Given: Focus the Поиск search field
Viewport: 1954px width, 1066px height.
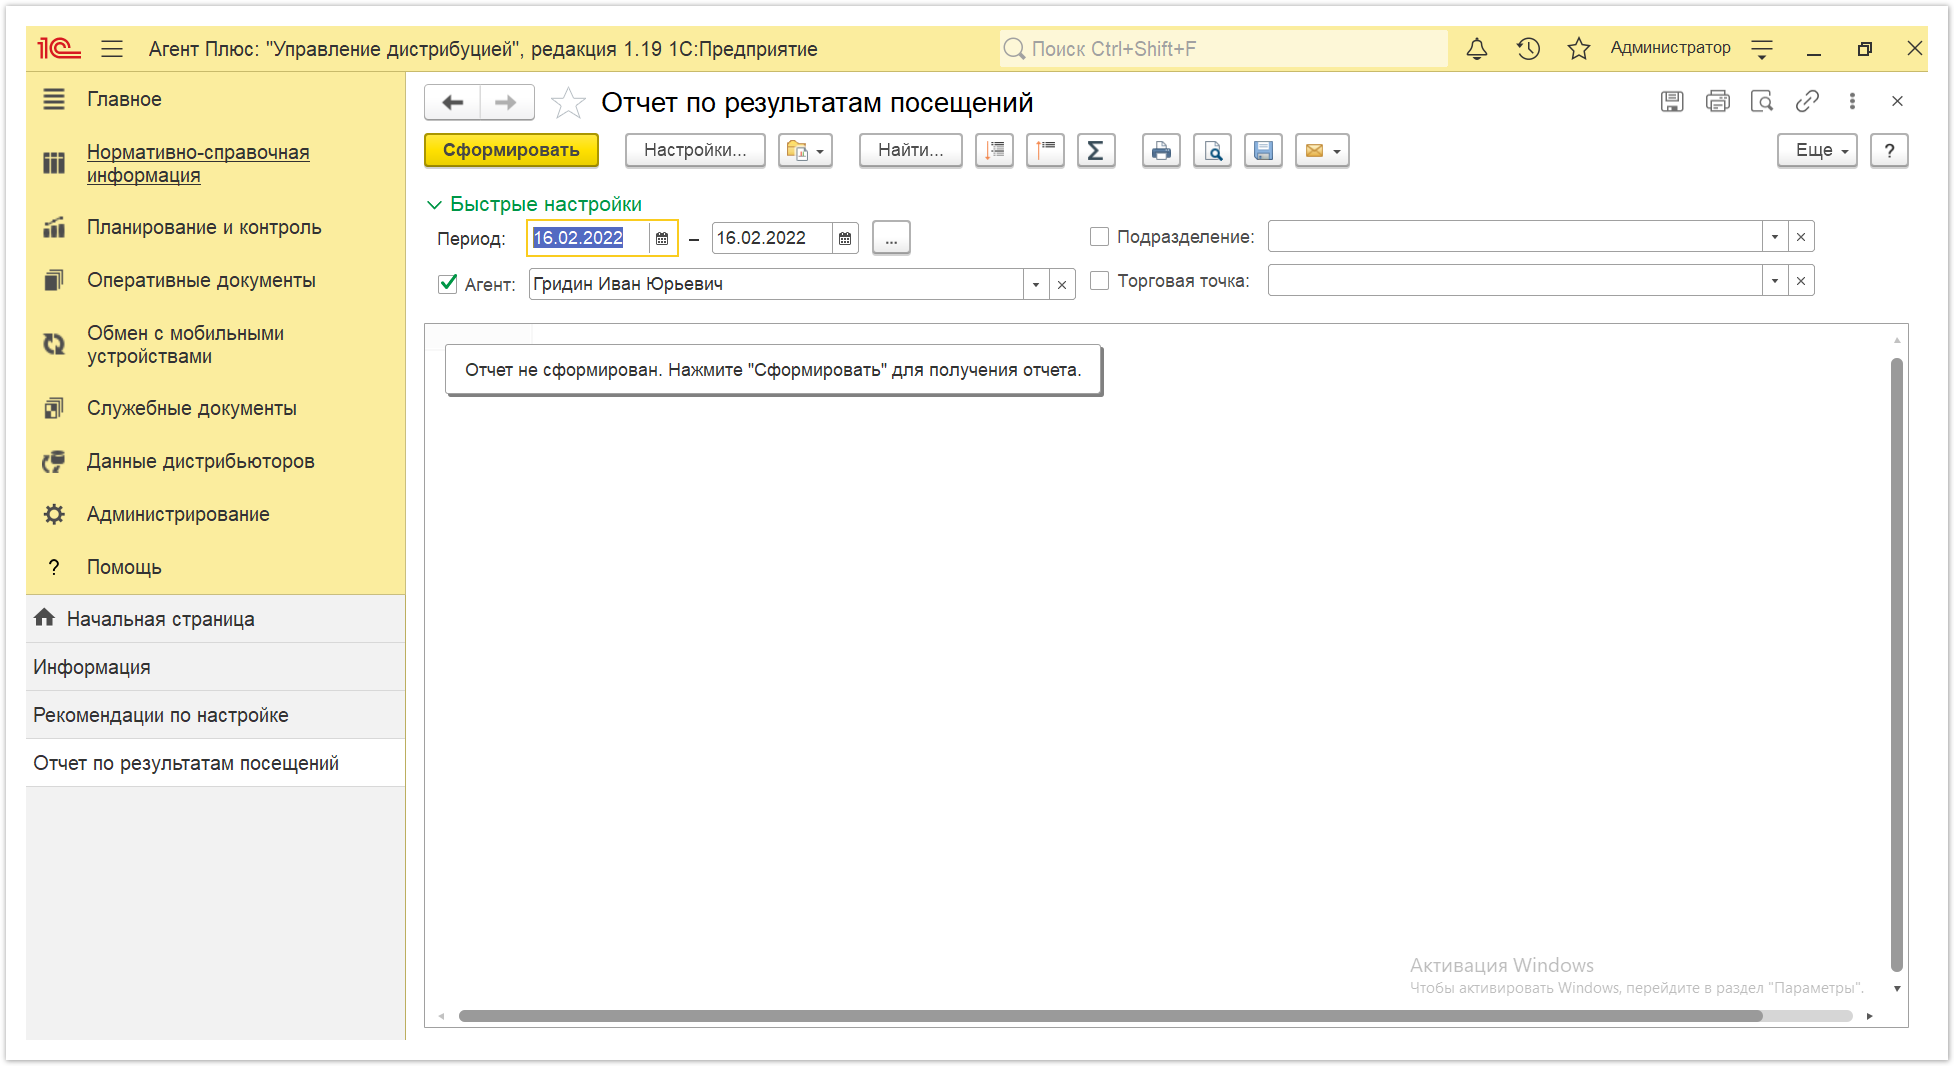Looking at the screenshot, I should click(1223, 48).
